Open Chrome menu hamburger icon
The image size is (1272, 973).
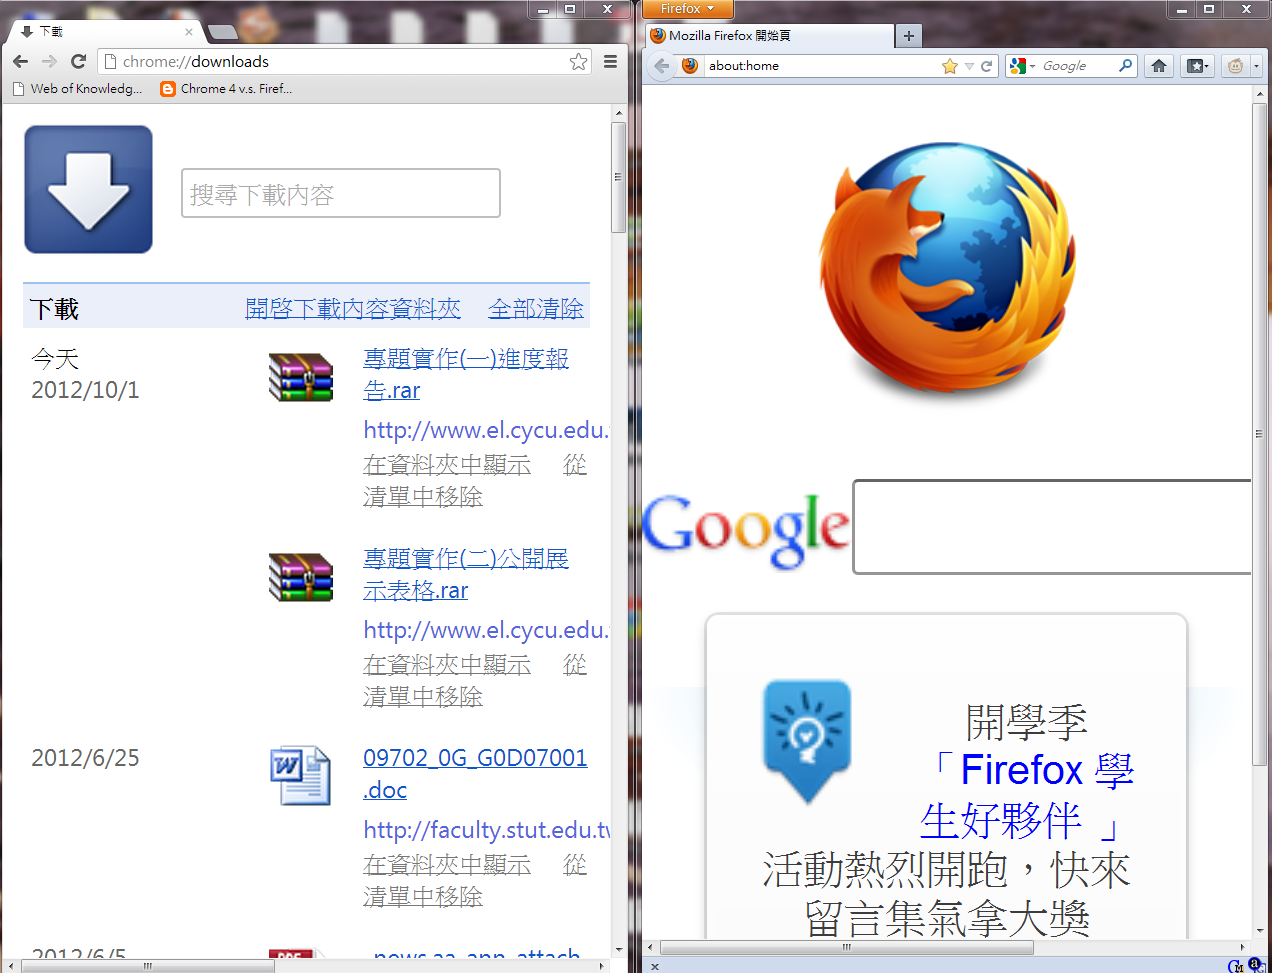point(610,62)
